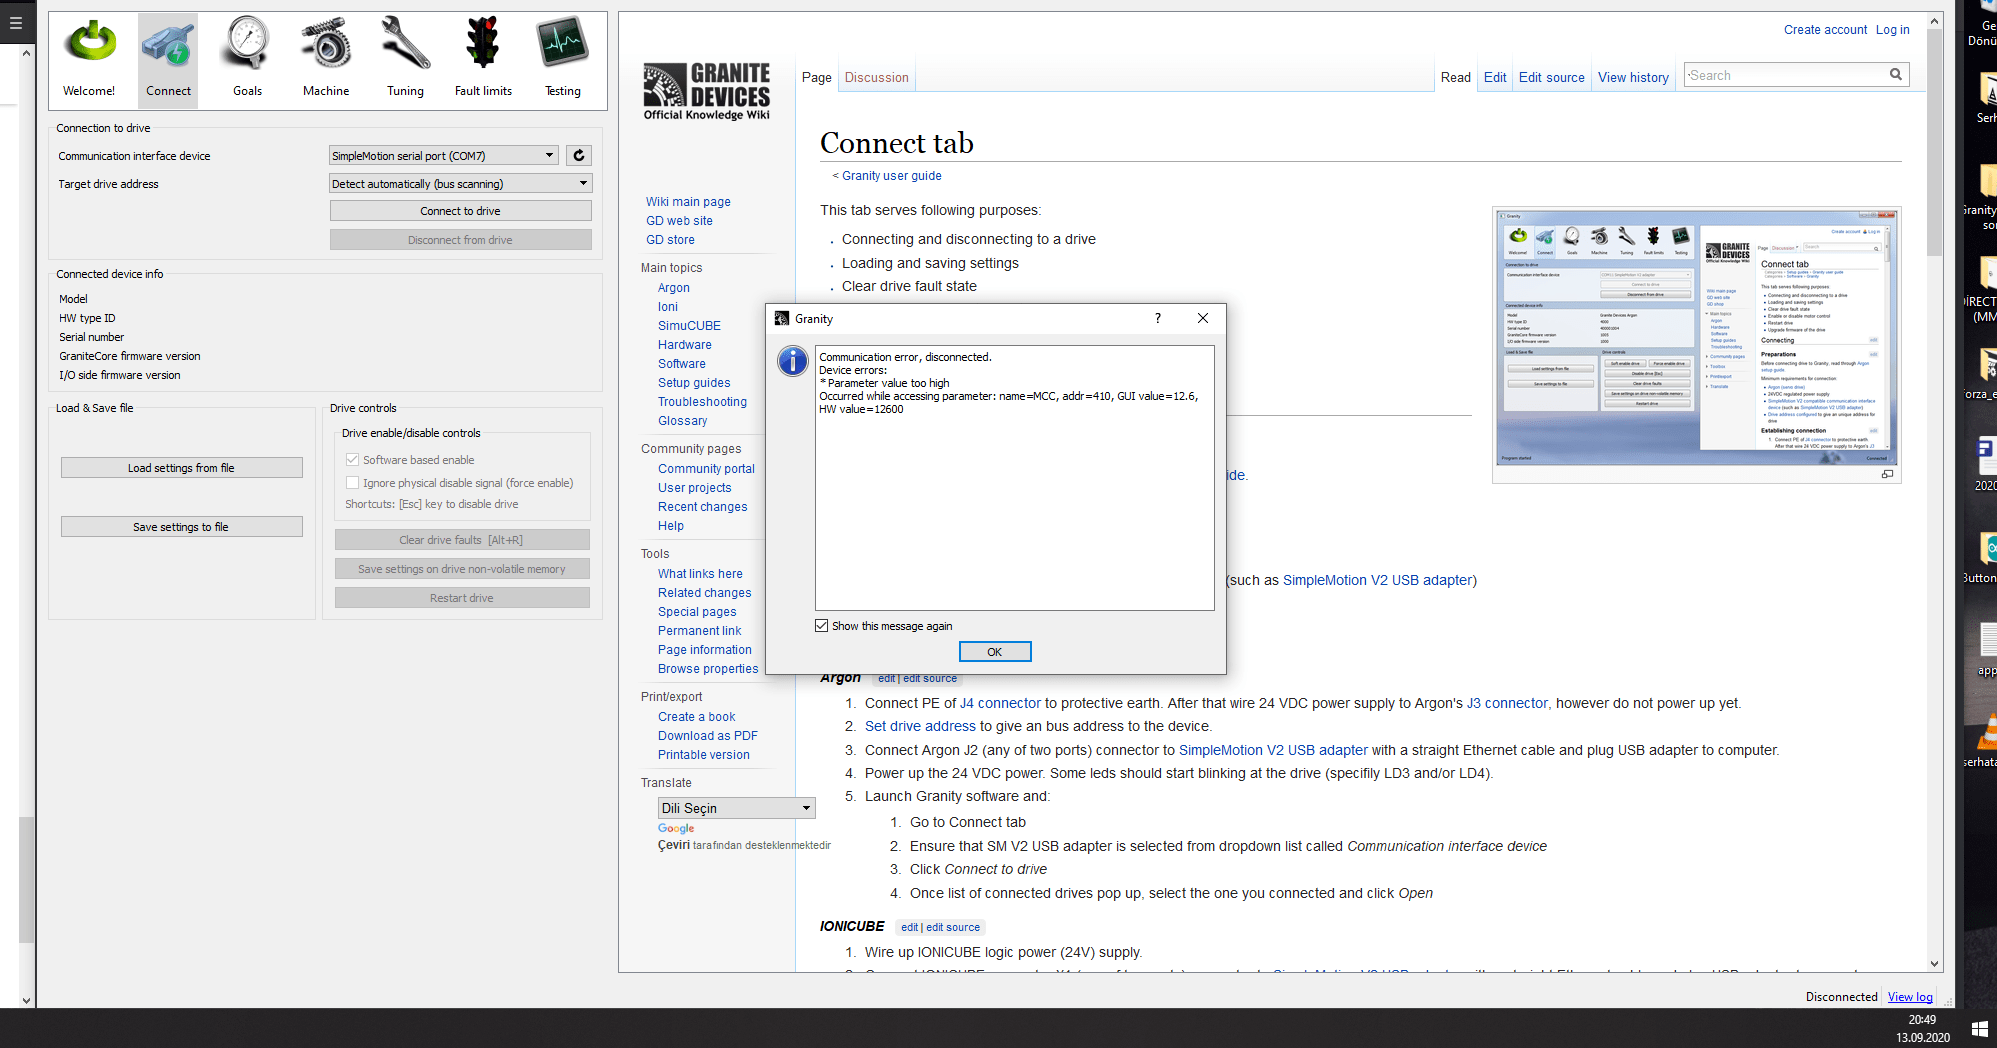This screenshot has height=1048, width=1997.
Task: Open Target drive address dropdown
Action: tap(461, 183)
